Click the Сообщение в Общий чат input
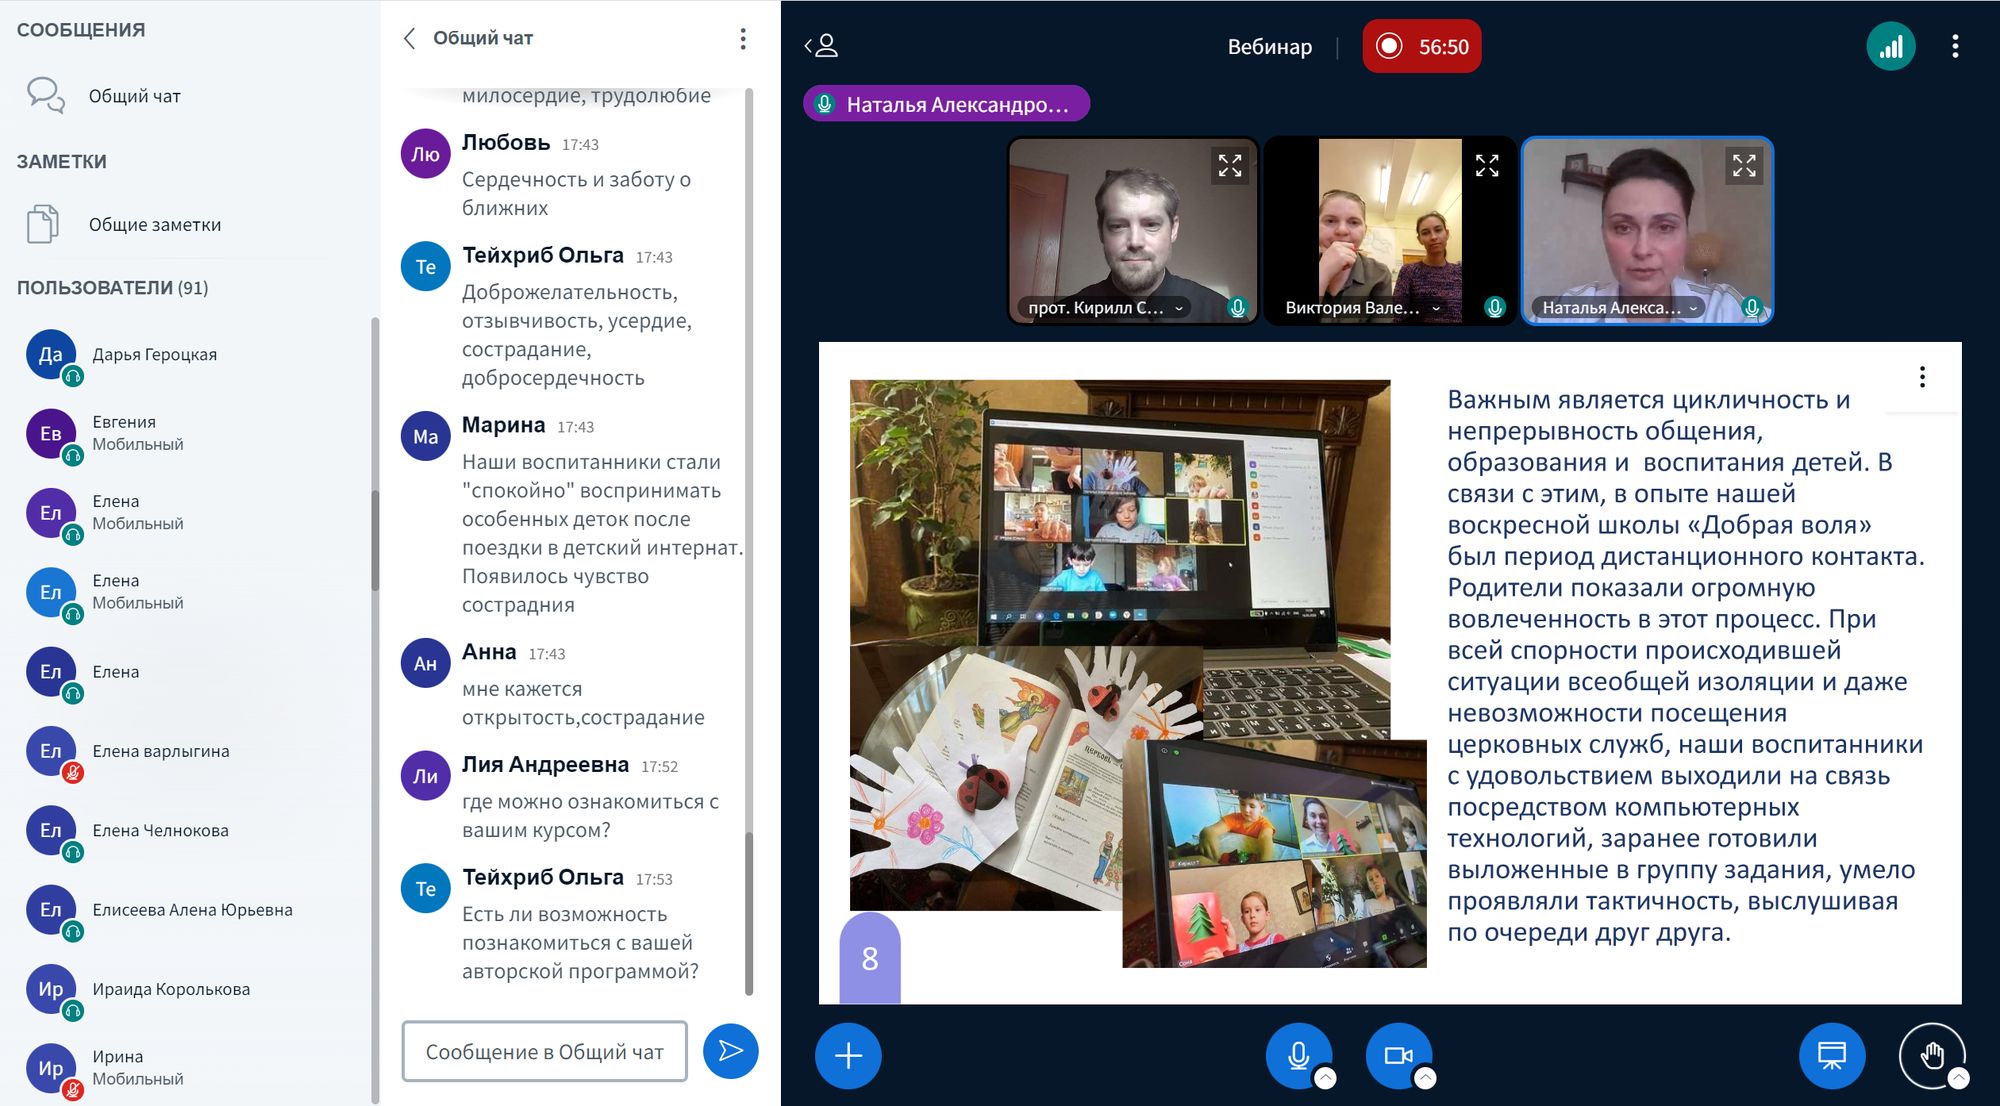2000x1106 pixels. click(x=544, y=1051)
